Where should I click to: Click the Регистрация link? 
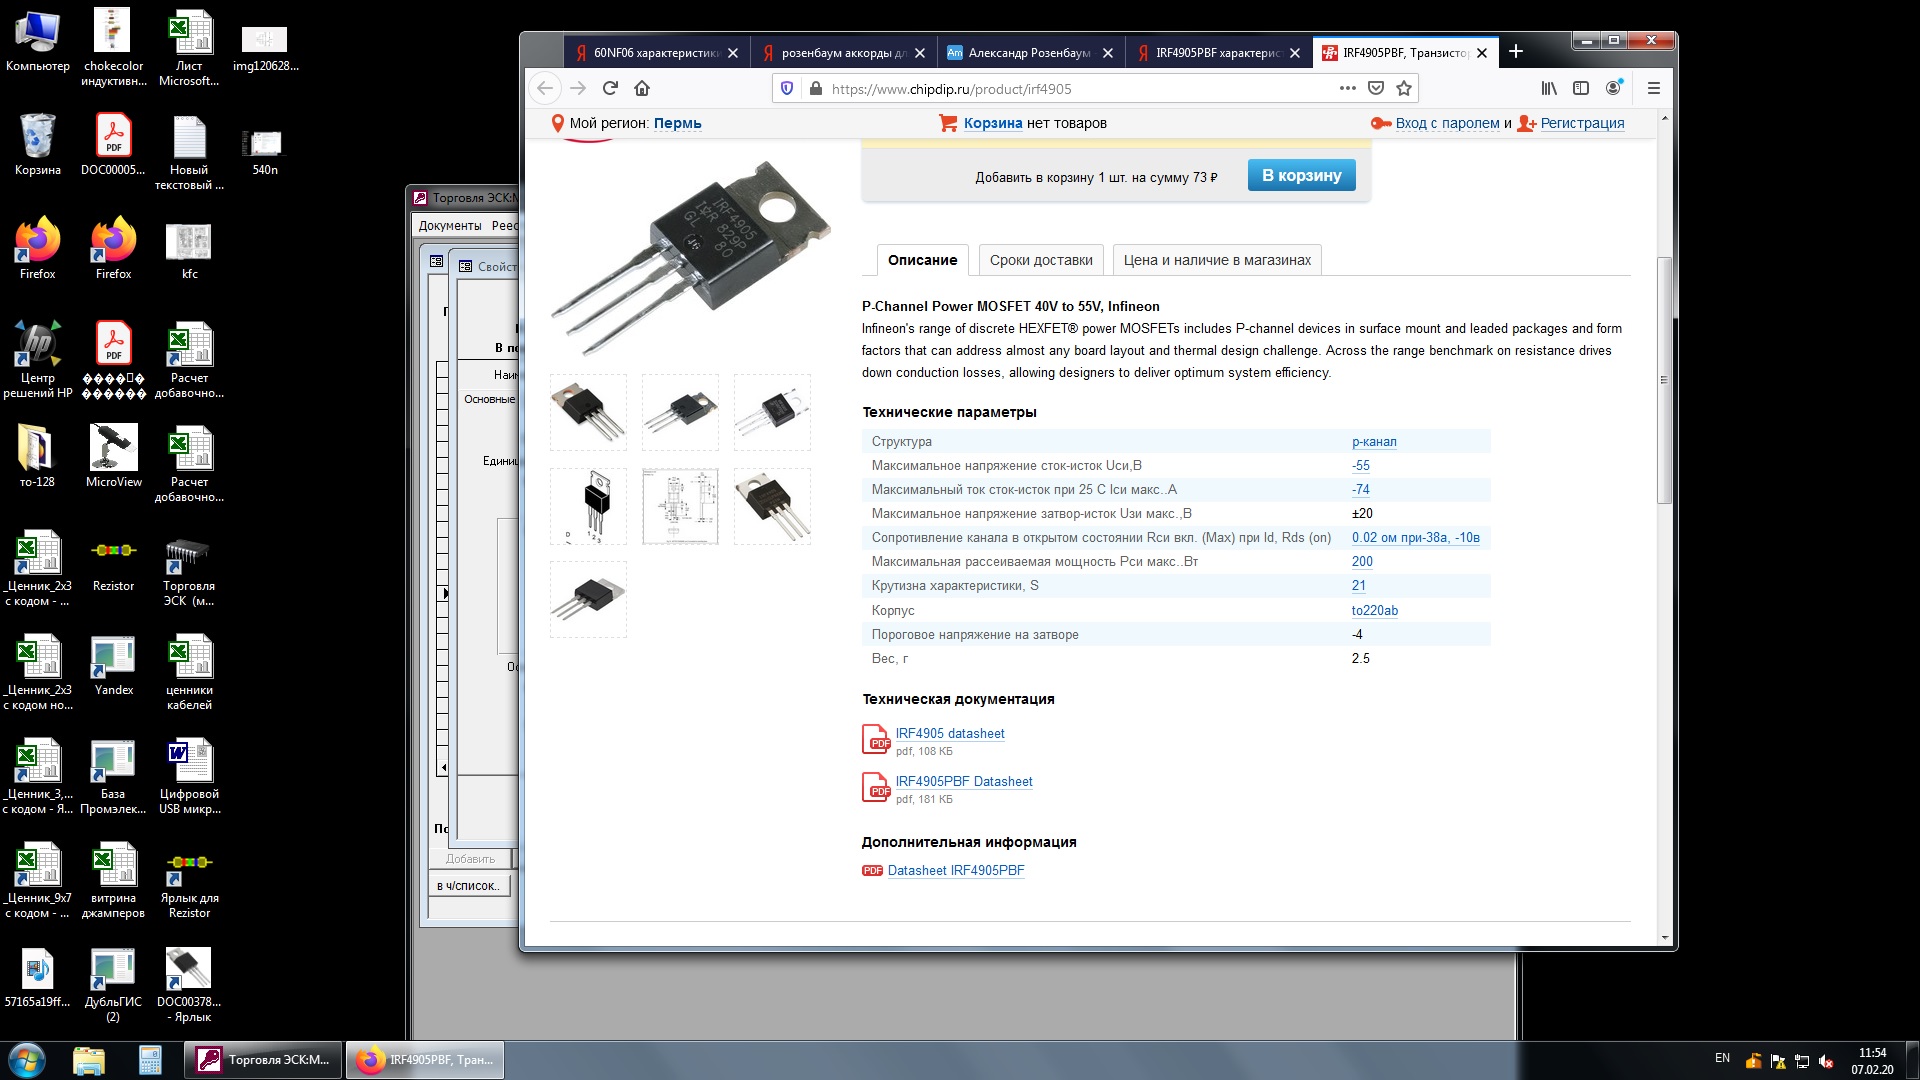[1582, 123]
